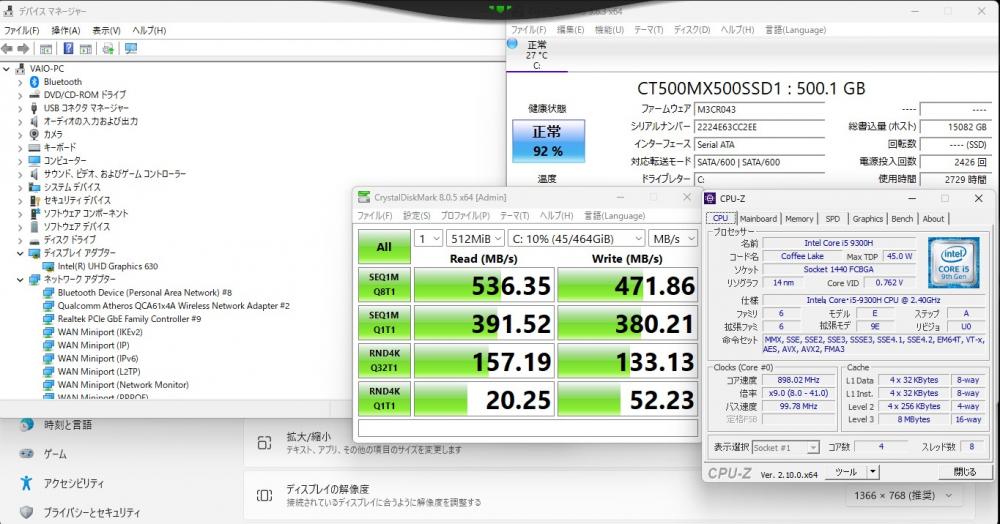
Task: Click the forward arrow in Device Manager toolbar
Action: pos(23,48)
